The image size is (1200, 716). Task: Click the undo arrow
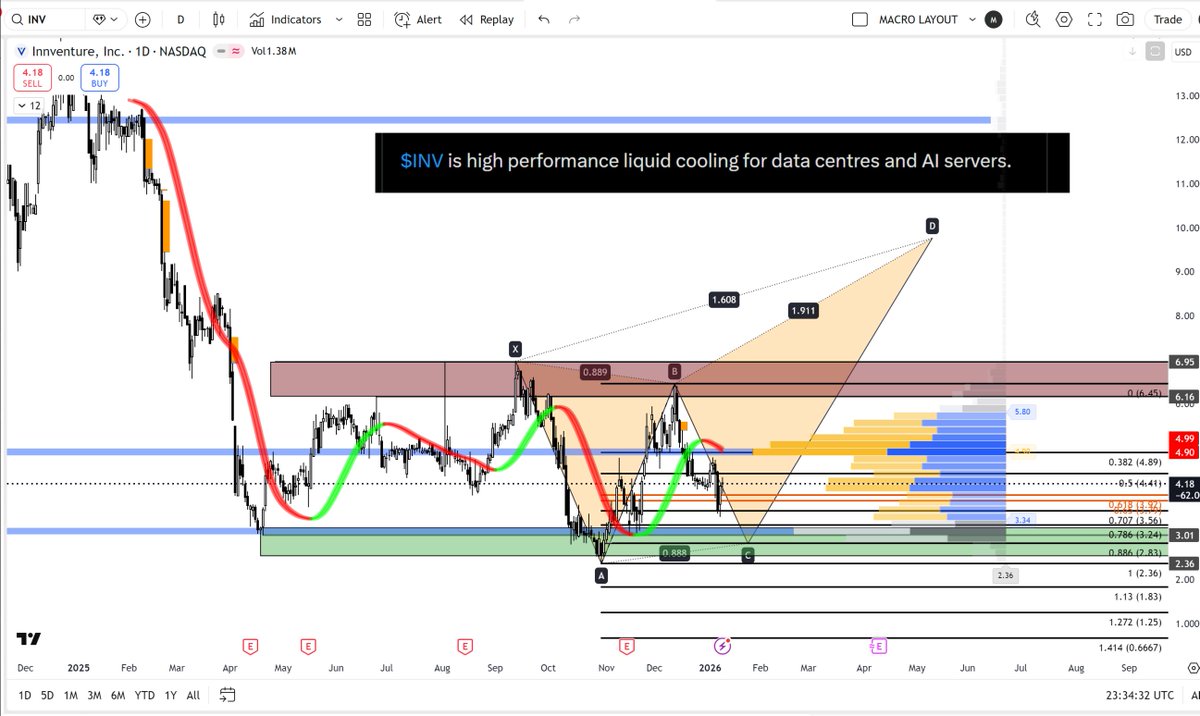pyautogui.click(x=544, y=19)
